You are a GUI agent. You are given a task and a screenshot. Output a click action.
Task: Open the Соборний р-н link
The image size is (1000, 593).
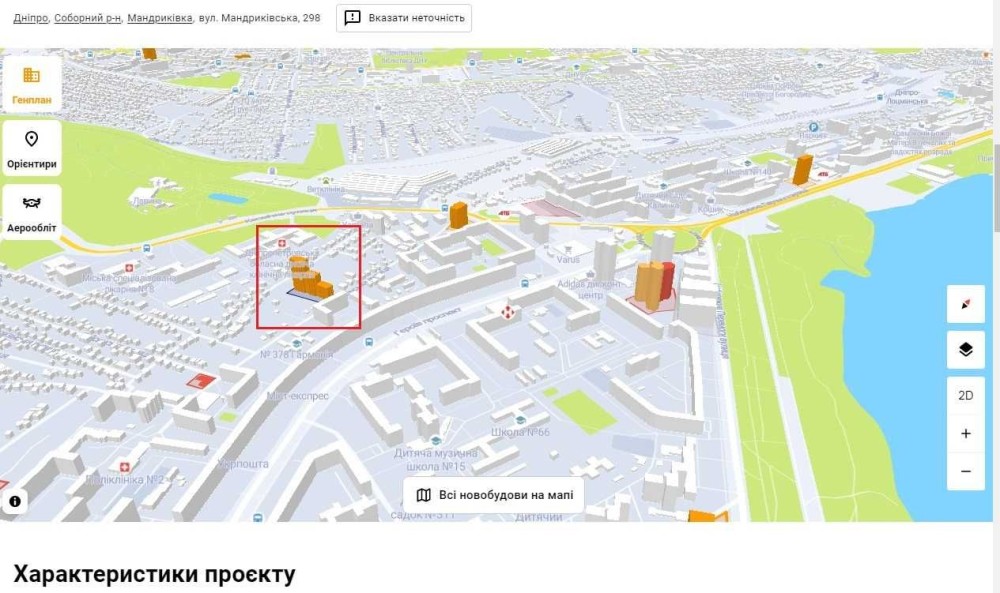point(87,18)
